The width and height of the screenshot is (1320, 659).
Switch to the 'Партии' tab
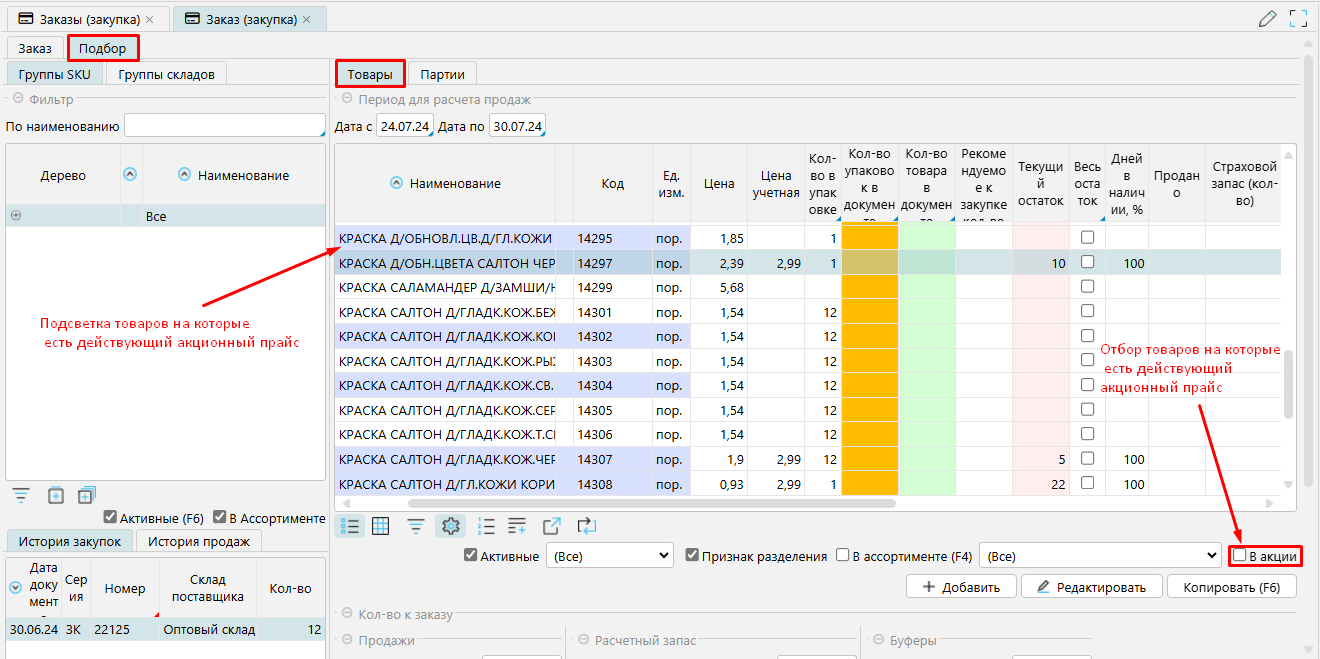pyautogui.click(x=441, y=74)
